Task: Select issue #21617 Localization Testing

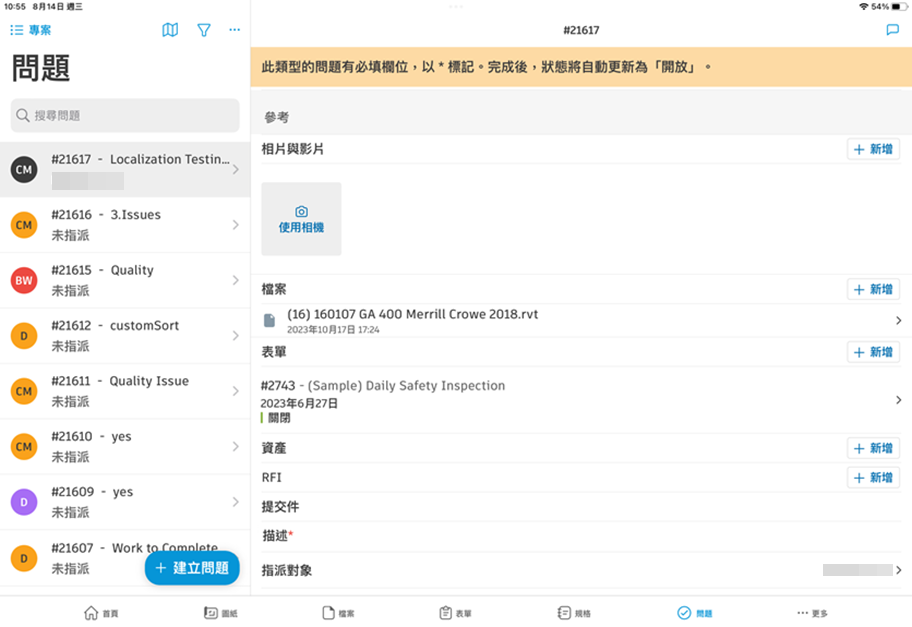Action: [x=125, y=169]
